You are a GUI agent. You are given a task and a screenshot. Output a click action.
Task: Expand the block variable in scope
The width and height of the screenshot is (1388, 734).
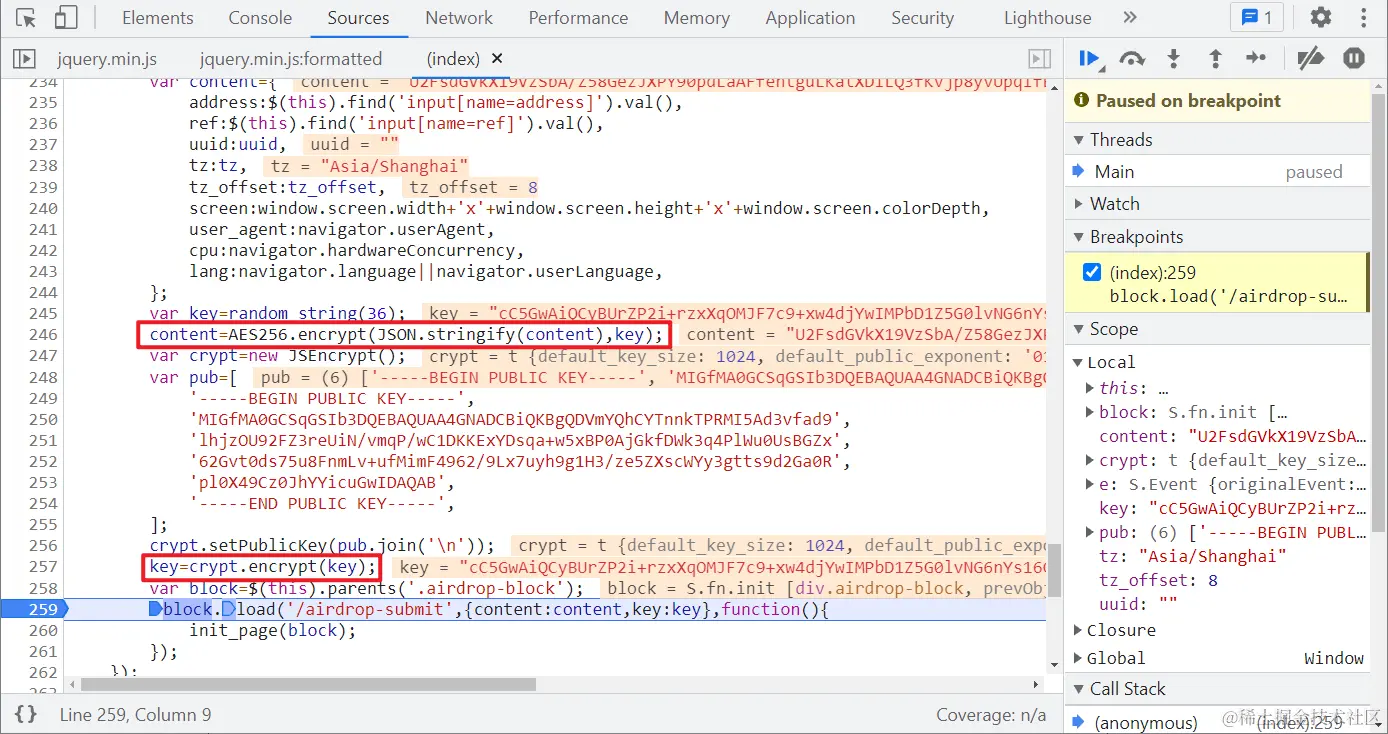pyautogui.click(x=1091, y=412)
